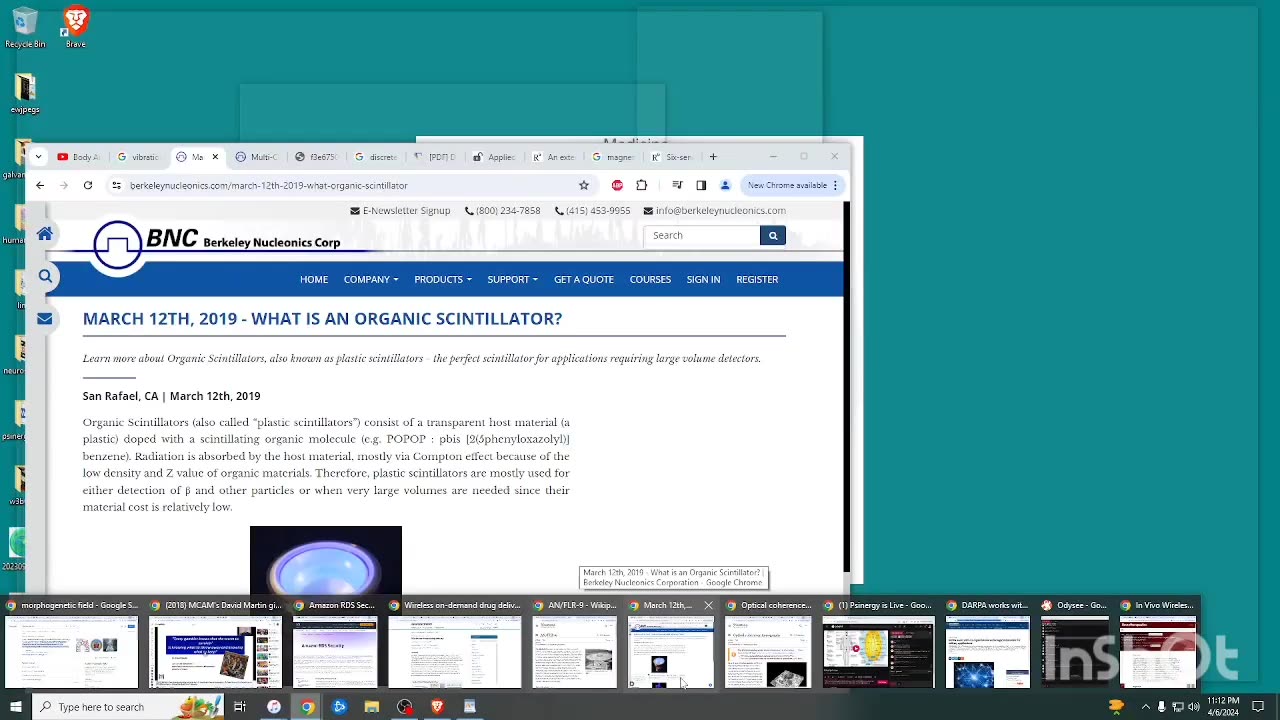1280x720 pixels.
Task: Open Recycle Bin desktop icon
Action: (x=25, y=29)
